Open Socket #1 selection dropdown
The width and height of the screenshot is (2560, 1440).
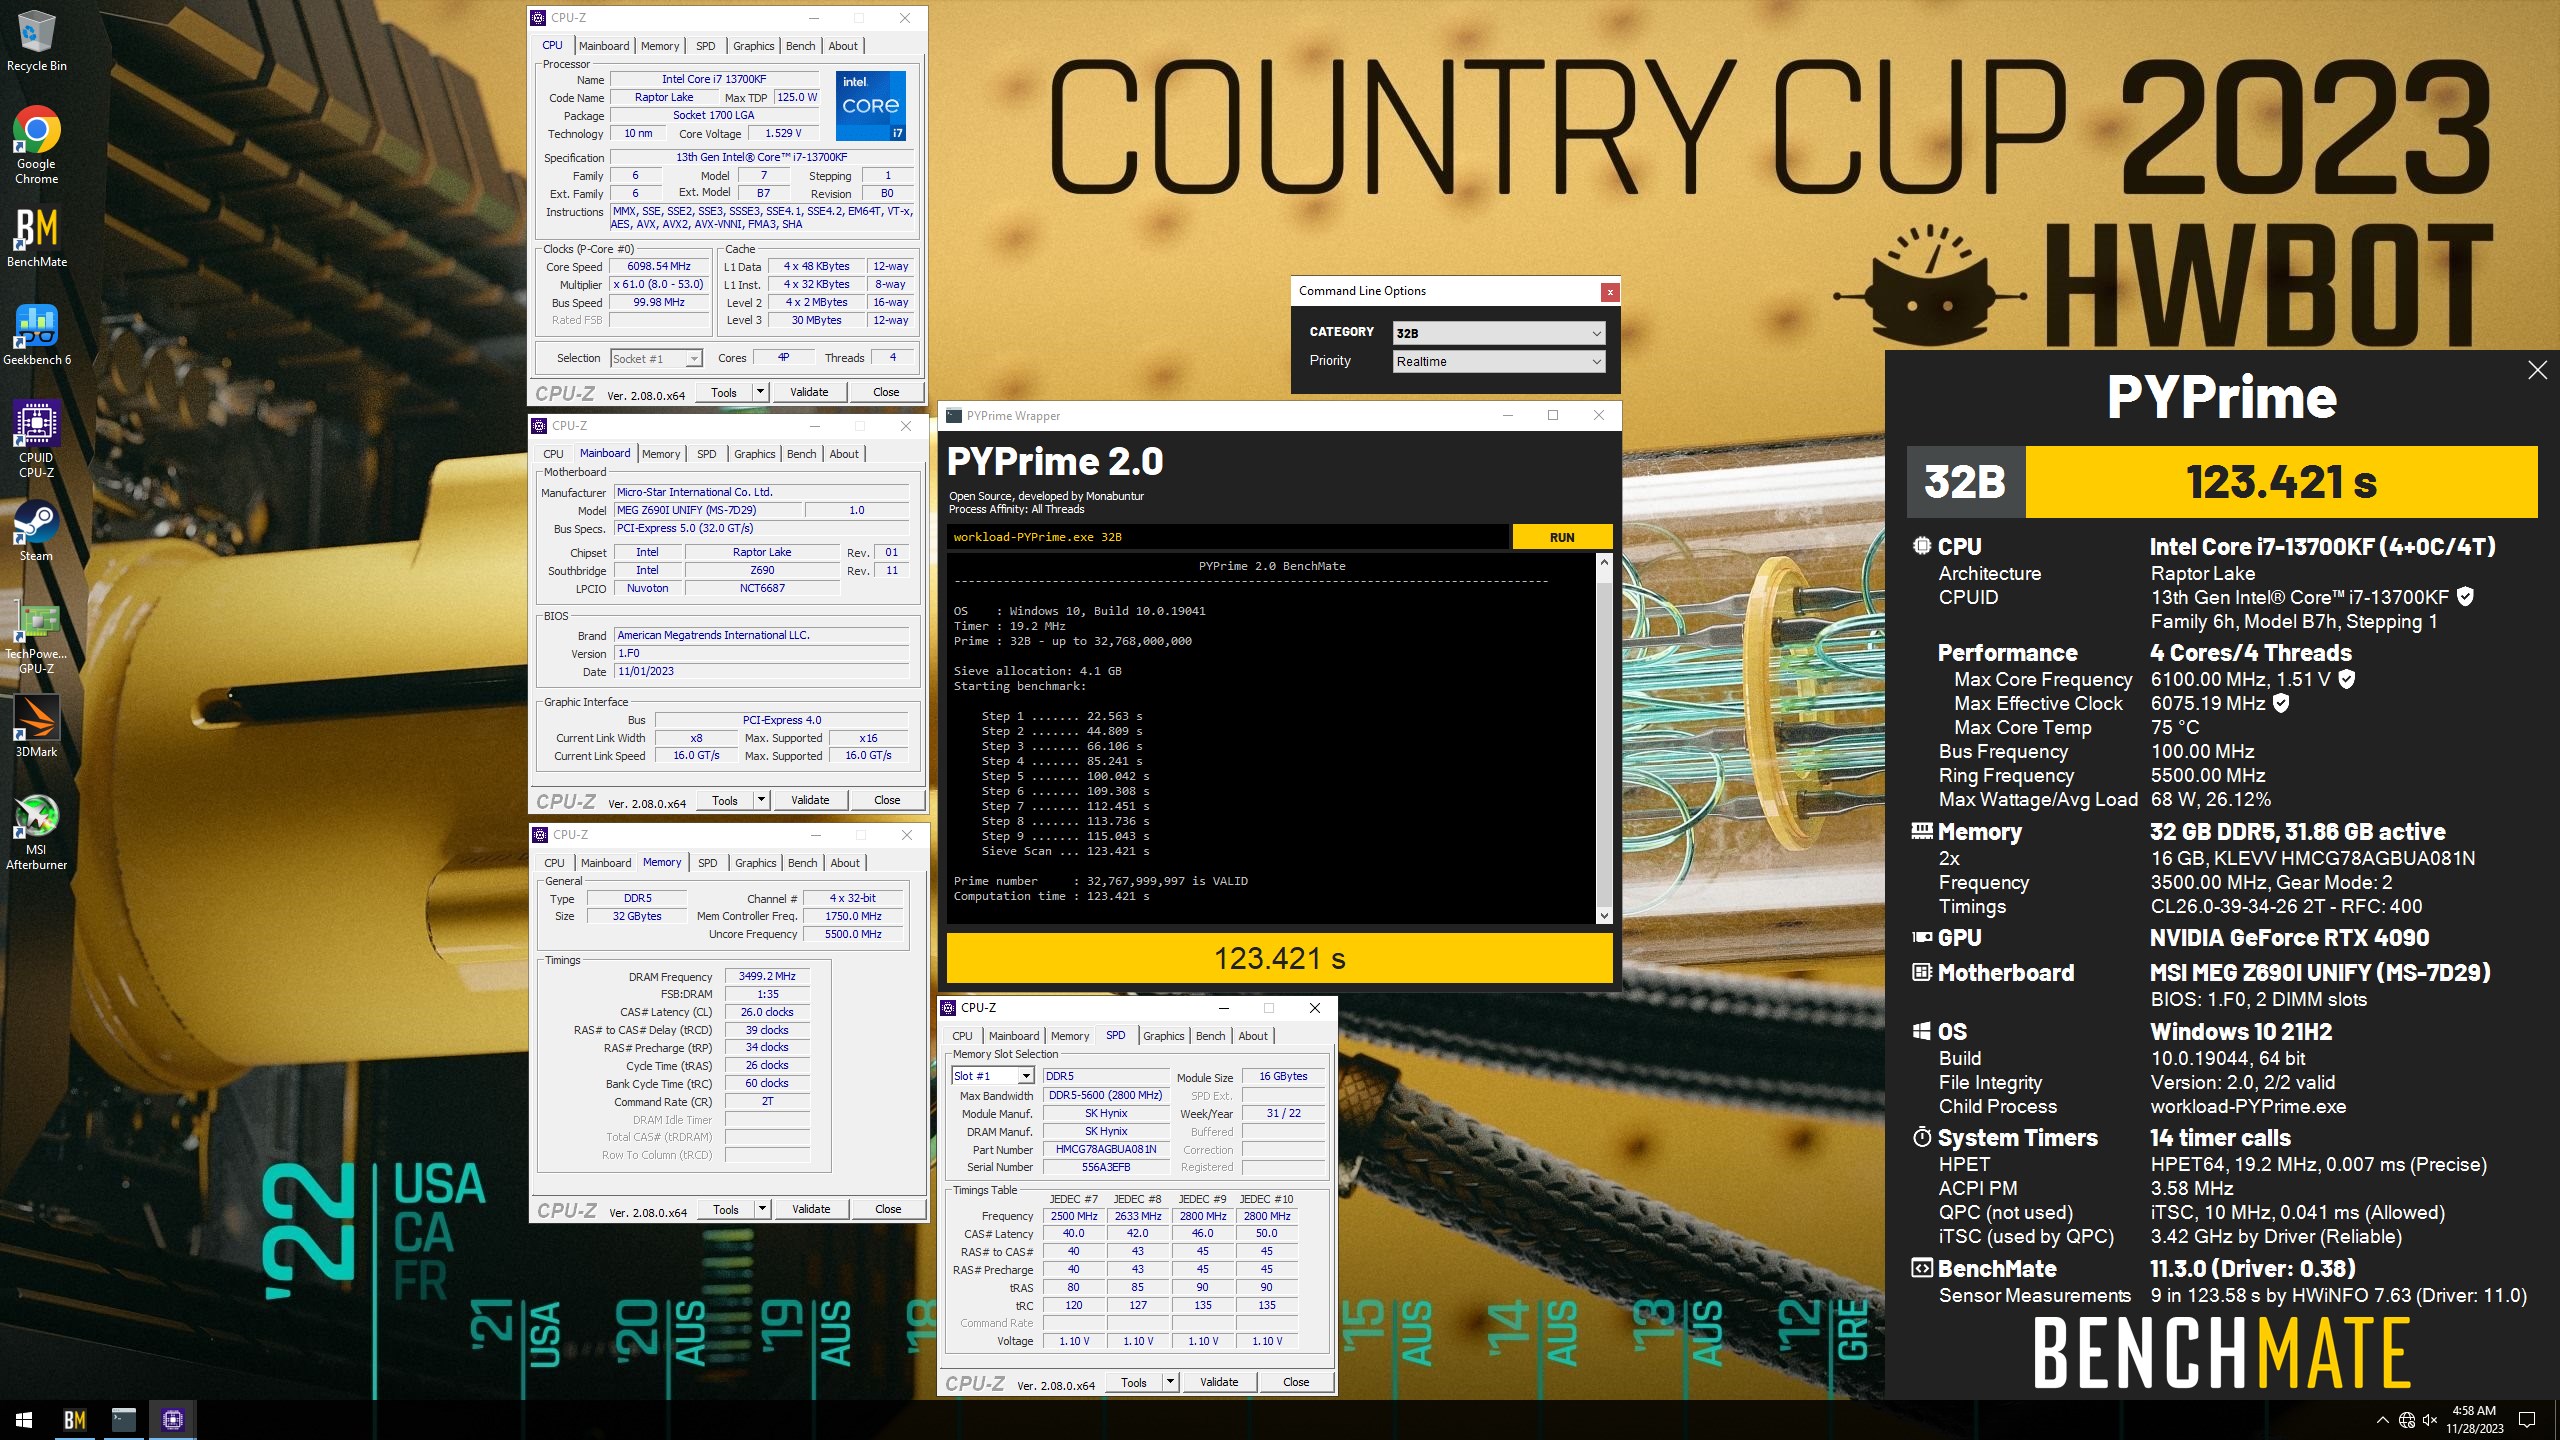656,358
